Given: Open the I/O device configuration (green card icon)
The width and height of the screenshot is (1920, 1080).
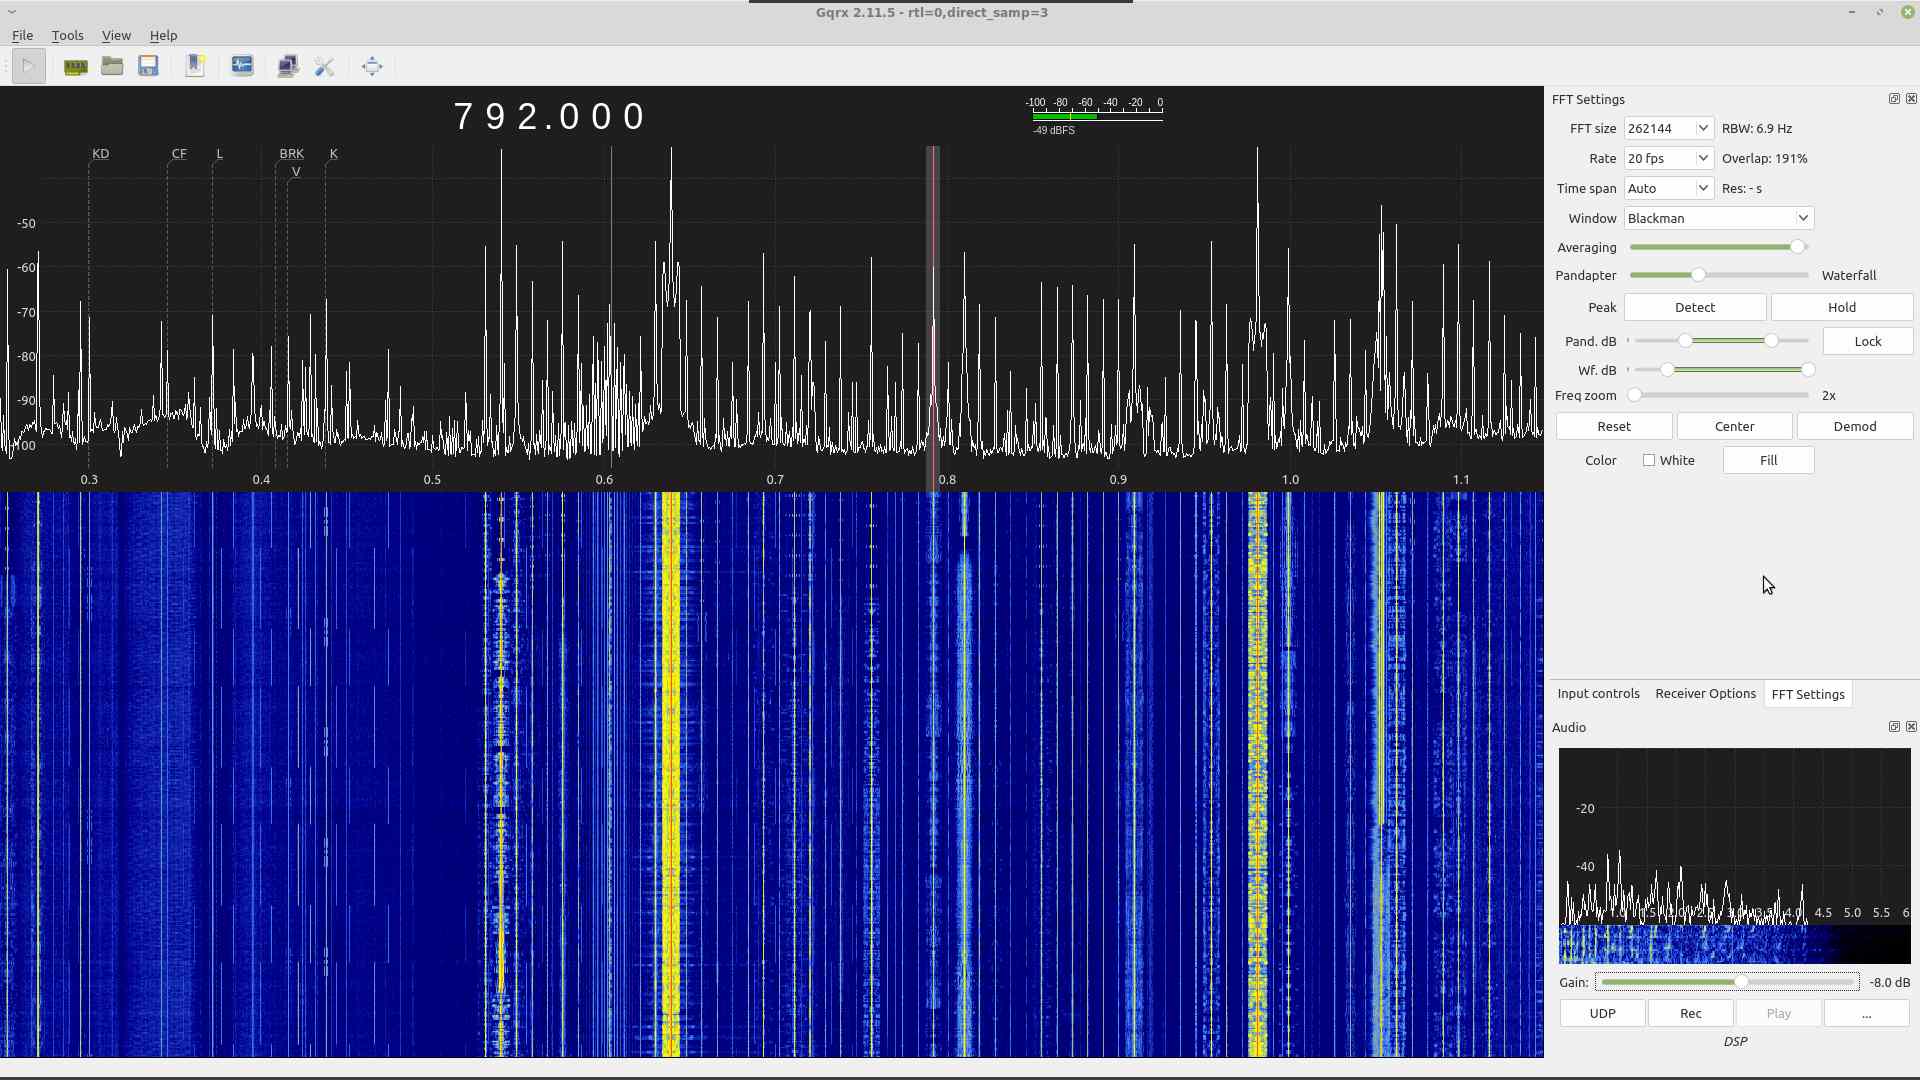Looking at the screenshot, I should pos(75,67).
